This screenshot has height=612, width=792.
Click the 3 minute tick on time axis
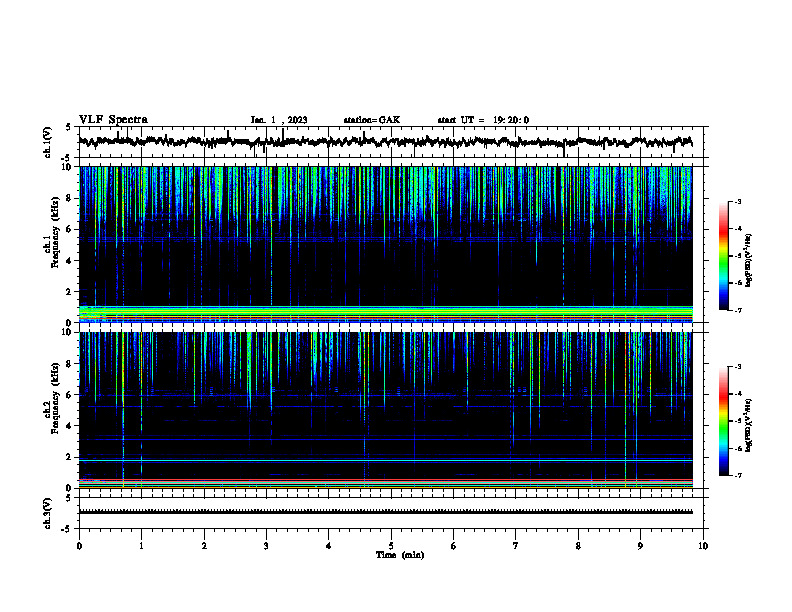[x=266, y=546]
